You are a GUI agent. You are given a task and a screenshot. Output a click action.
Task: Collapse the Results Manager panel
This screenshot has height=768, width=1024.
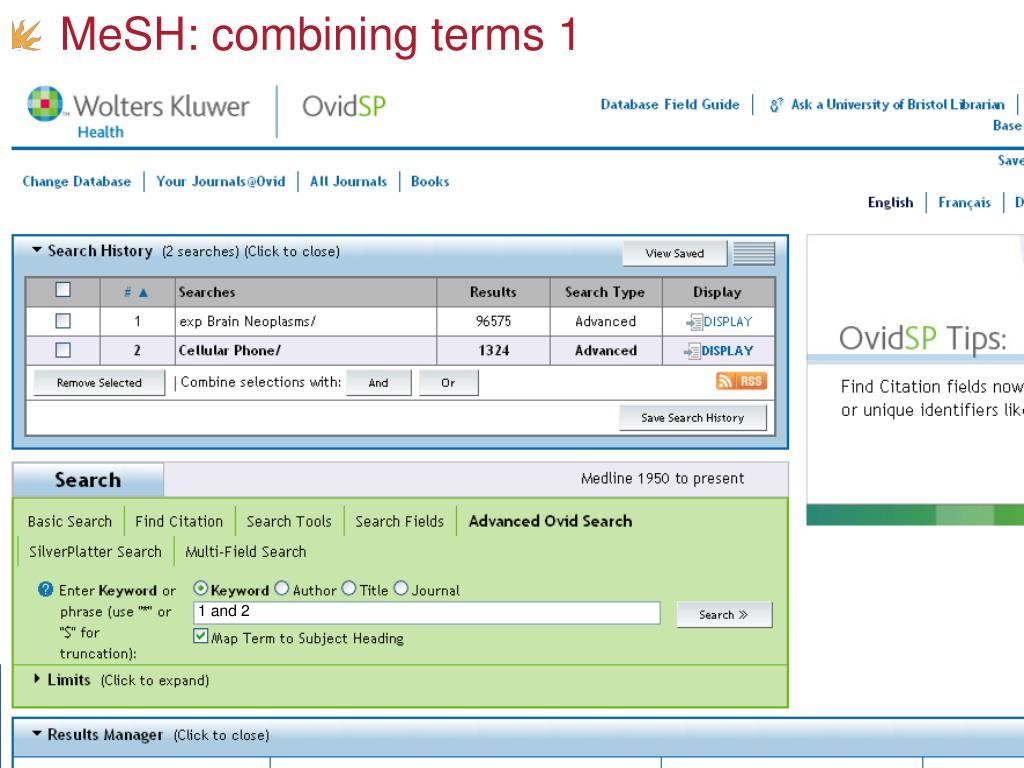[37, 734]
